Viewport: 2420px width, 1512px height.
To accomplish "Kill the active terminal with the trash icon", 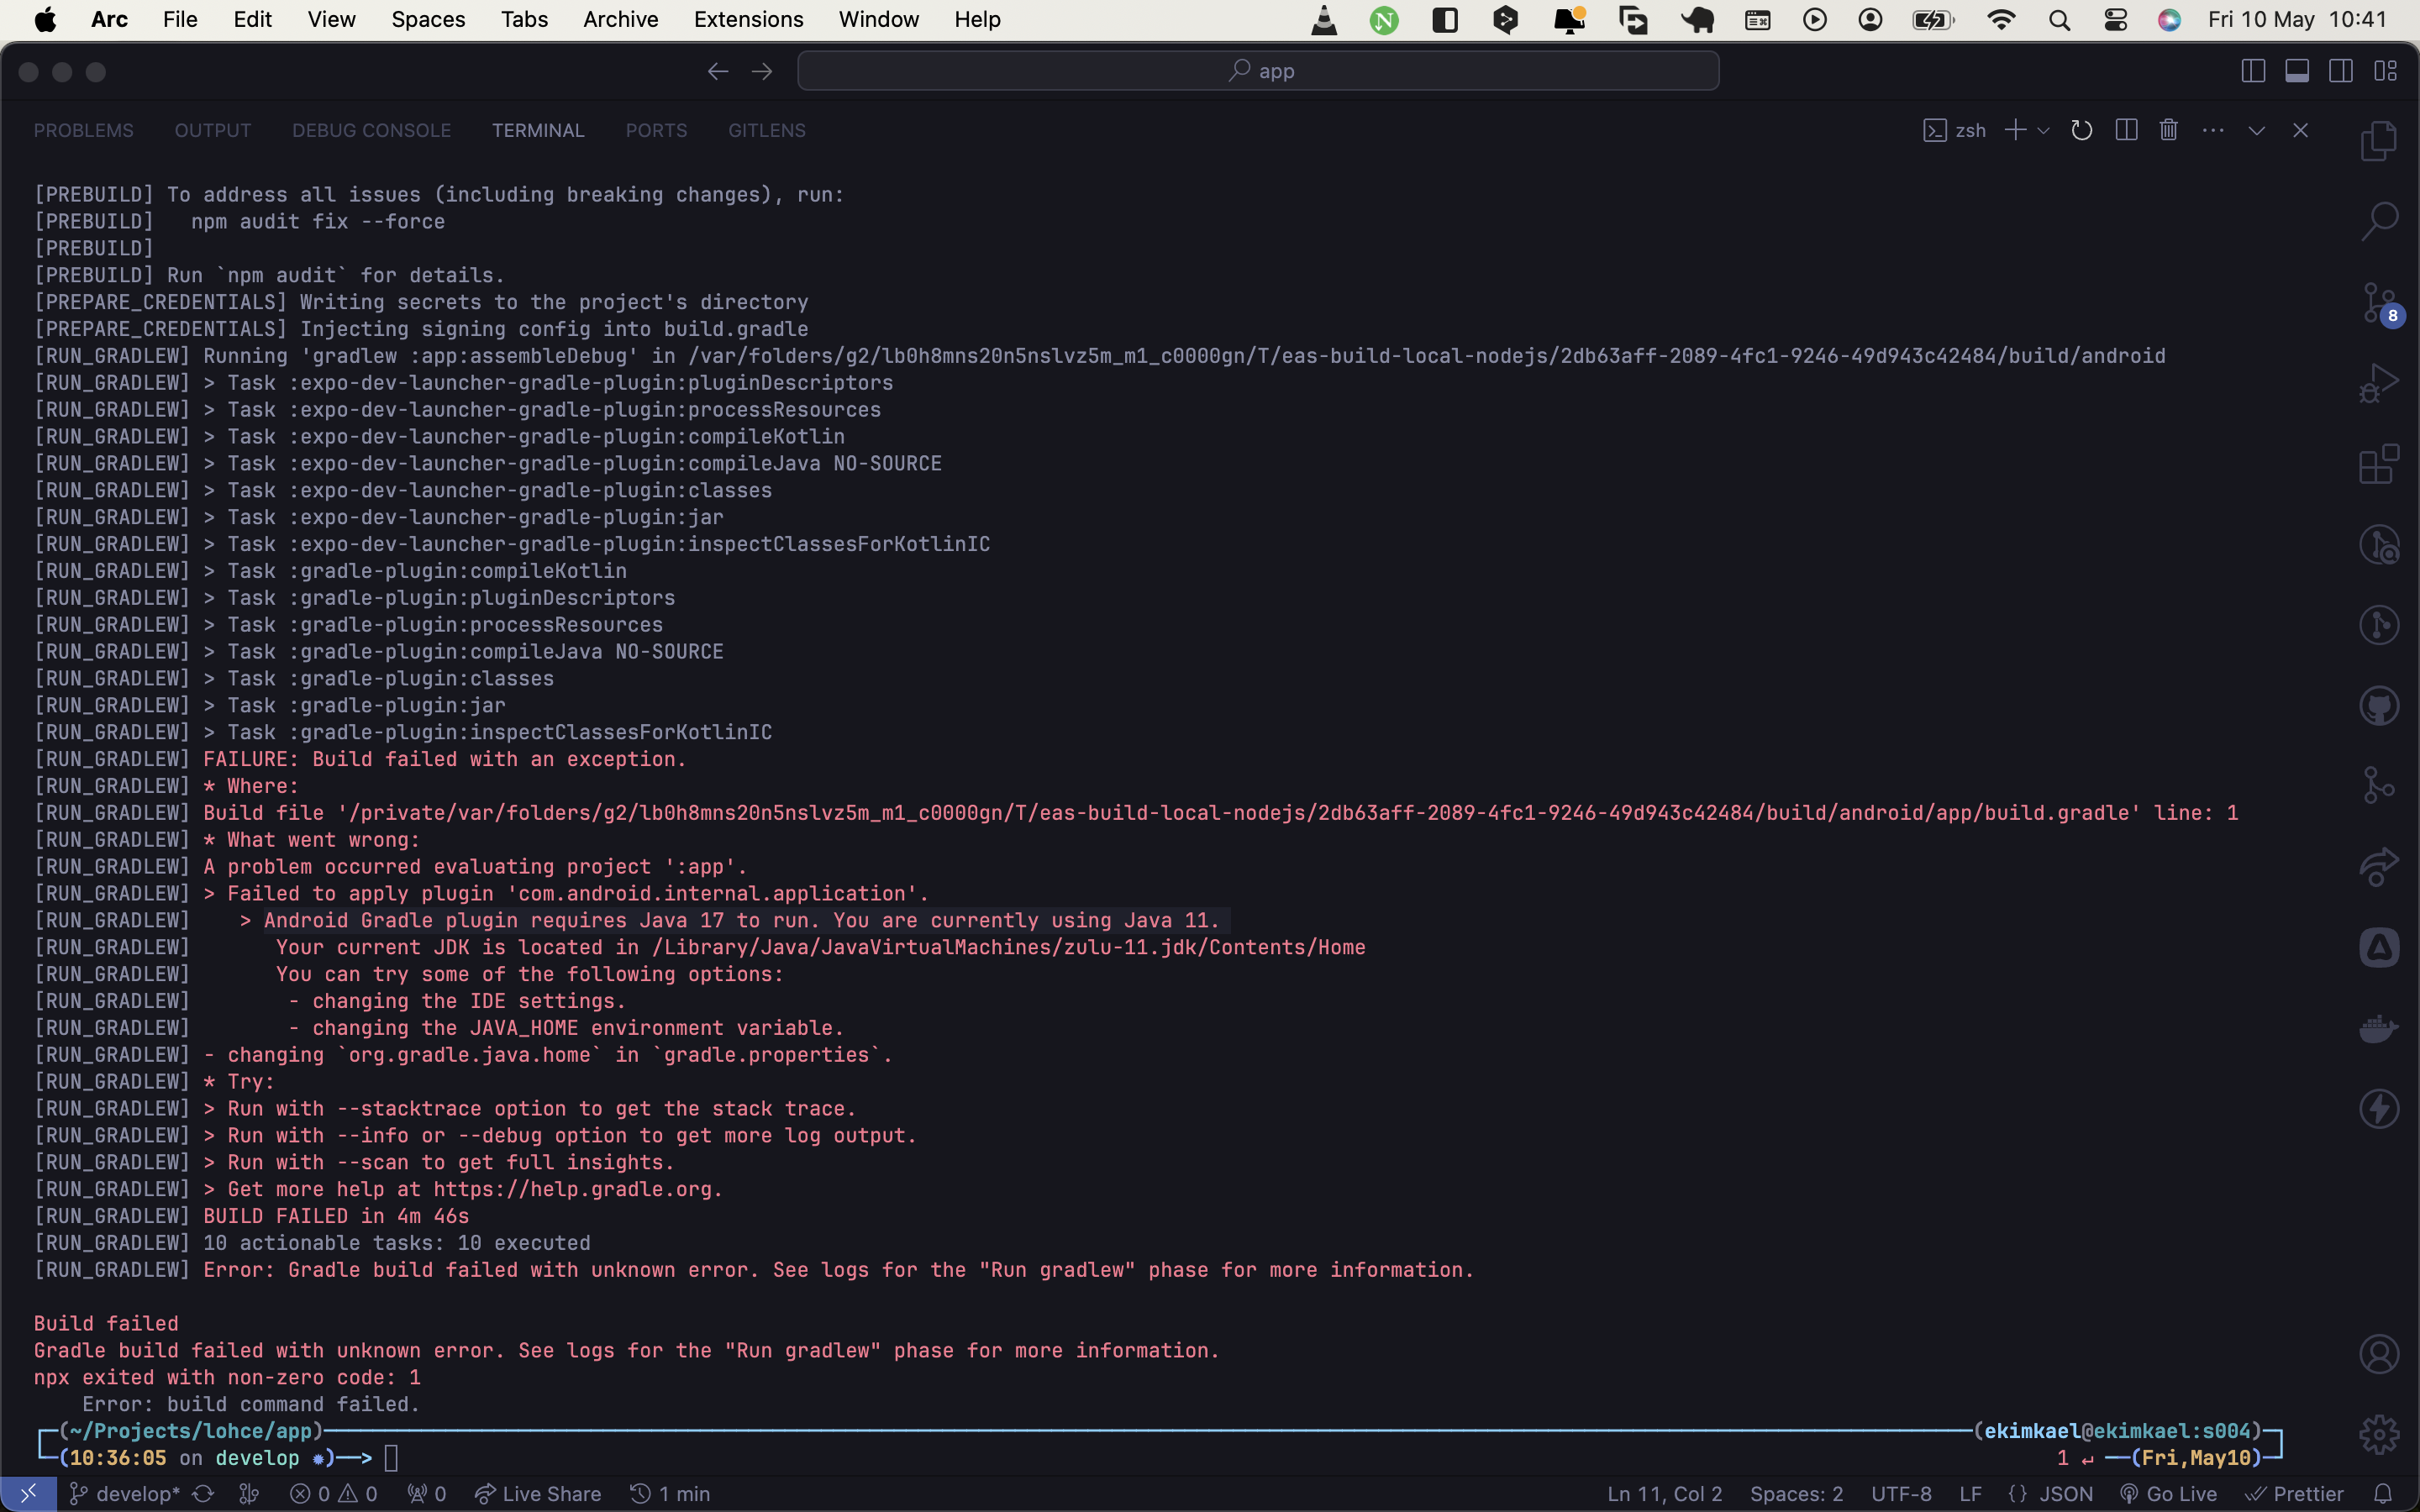I will (2168, 130).
